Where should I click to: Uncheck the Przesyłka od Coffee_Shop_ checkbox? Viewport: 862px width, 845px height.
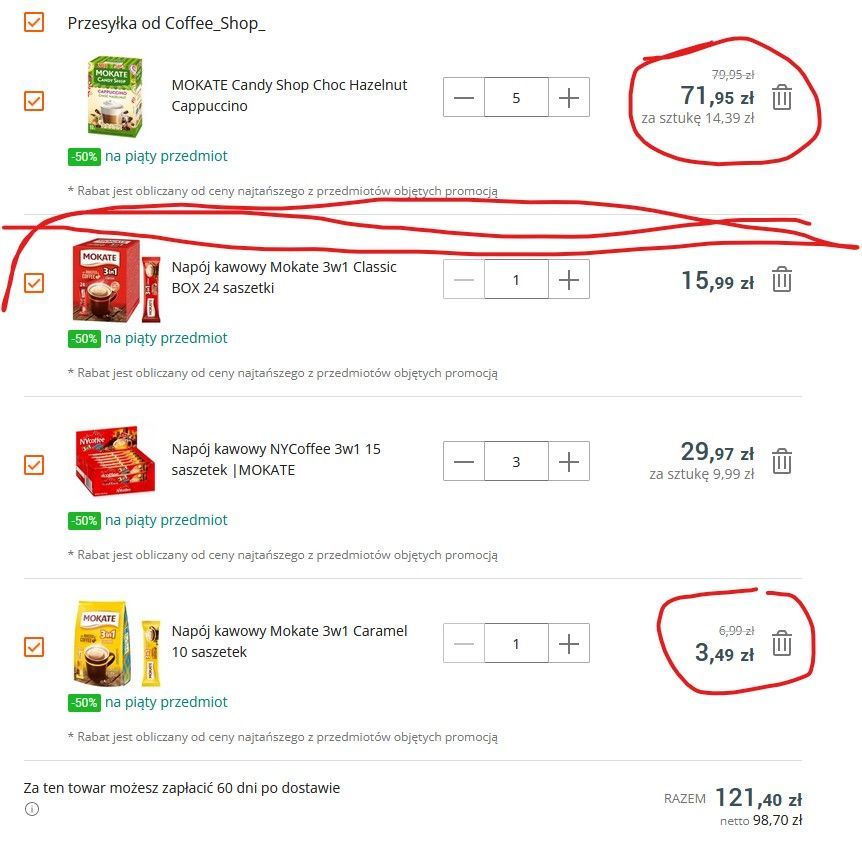pos(34,23)
